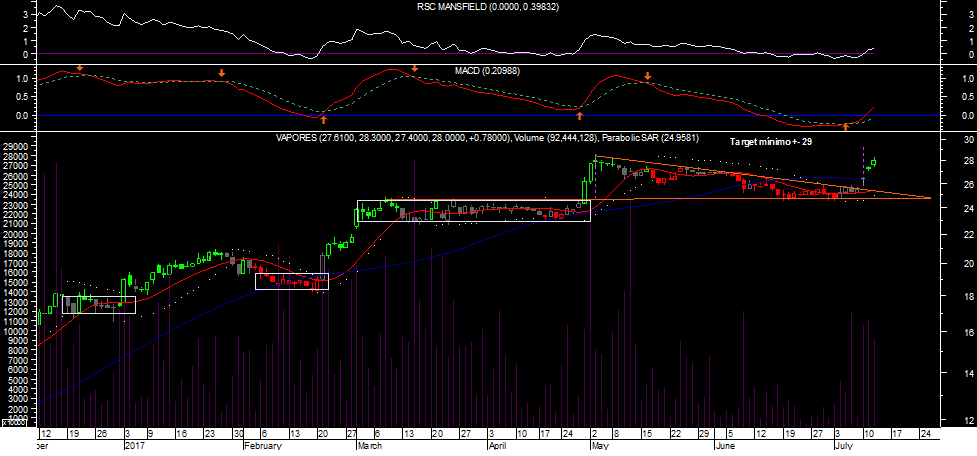977x456 pixels.
Task: Click the May month label
Action: coord(600,446)
